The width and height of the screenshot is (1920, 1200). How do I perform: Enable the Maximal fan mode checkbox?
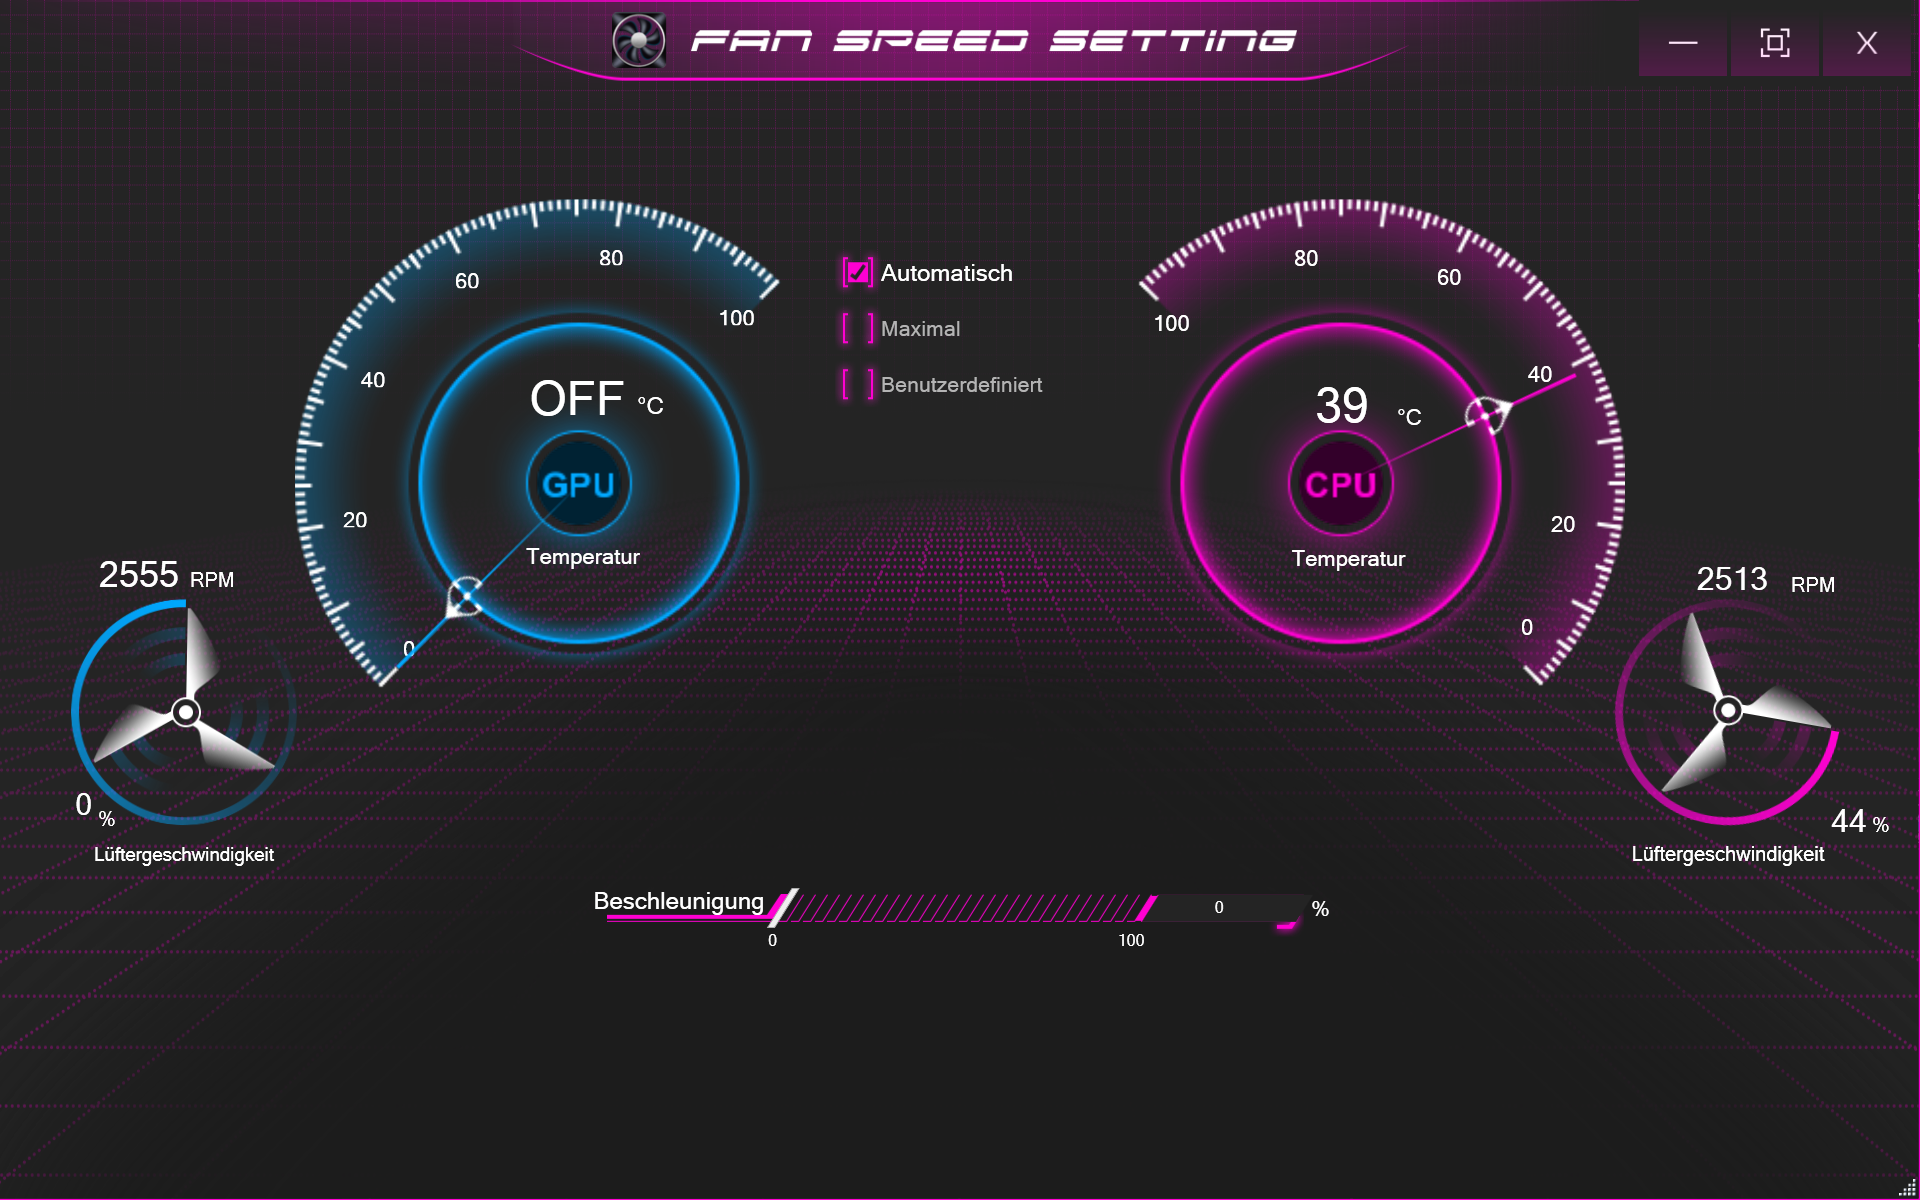[857, 328]
